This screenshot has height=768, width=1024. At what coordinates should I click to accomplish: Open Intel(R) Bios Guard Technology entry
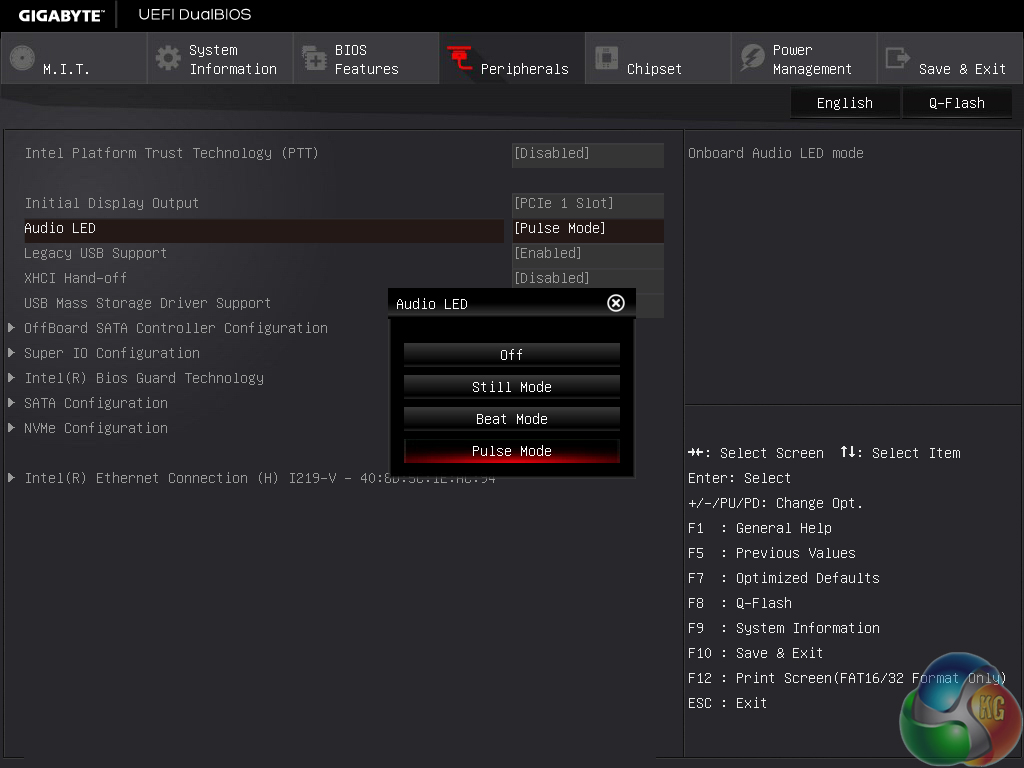144,378
